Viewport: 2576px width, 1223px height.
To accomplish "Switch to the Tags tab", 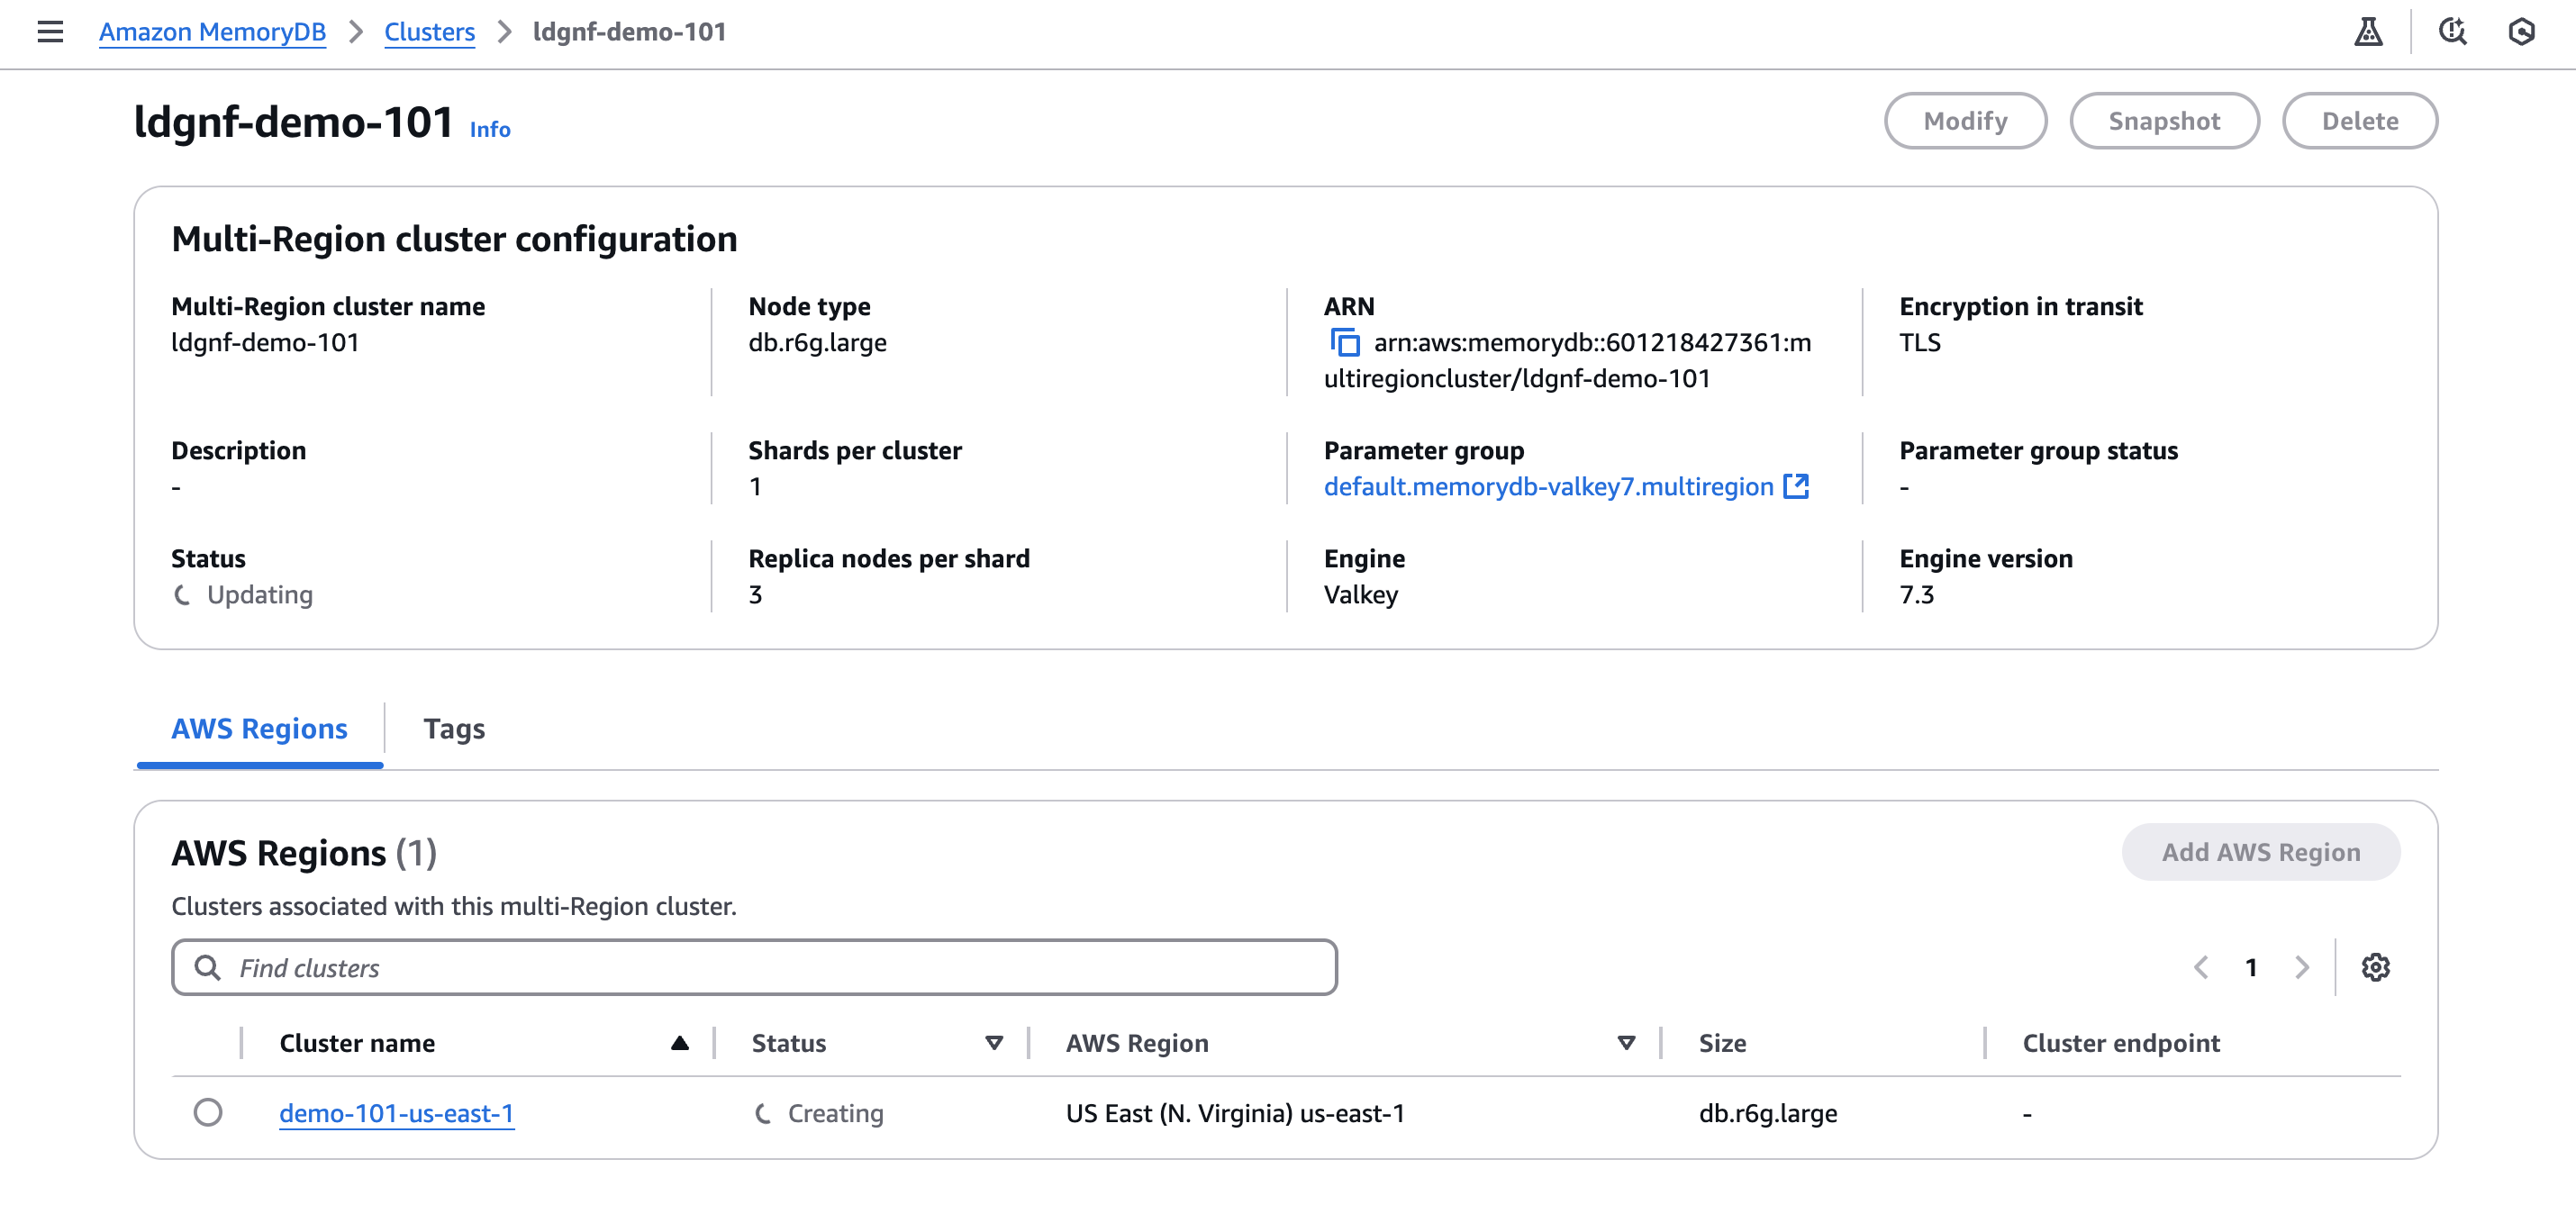I will pyautogui.click(x=454, y=729).
